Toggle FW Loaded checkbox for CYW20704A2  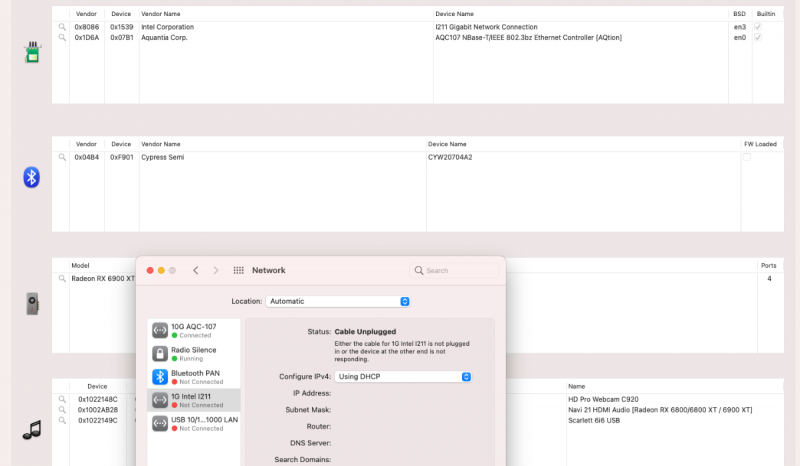click(746, 157)
